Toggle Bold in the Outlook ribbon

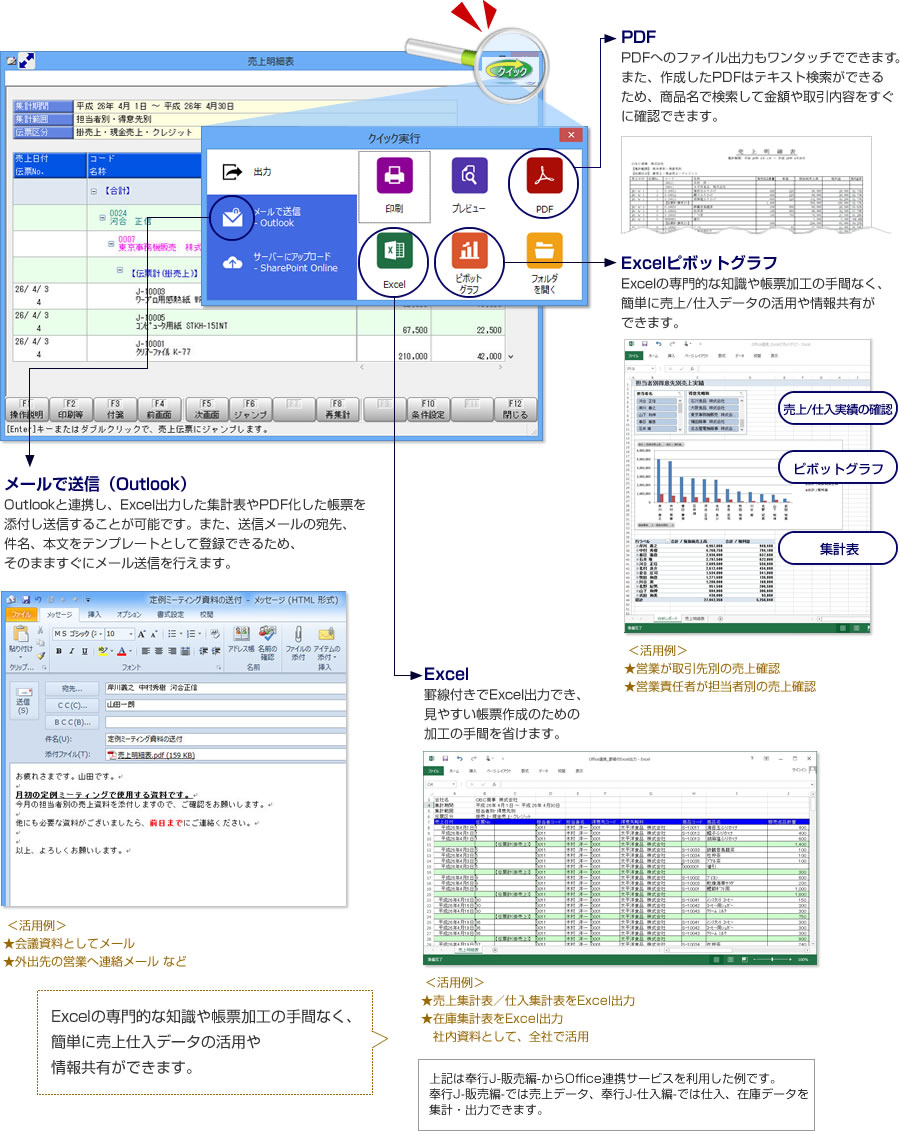point(58,651)
